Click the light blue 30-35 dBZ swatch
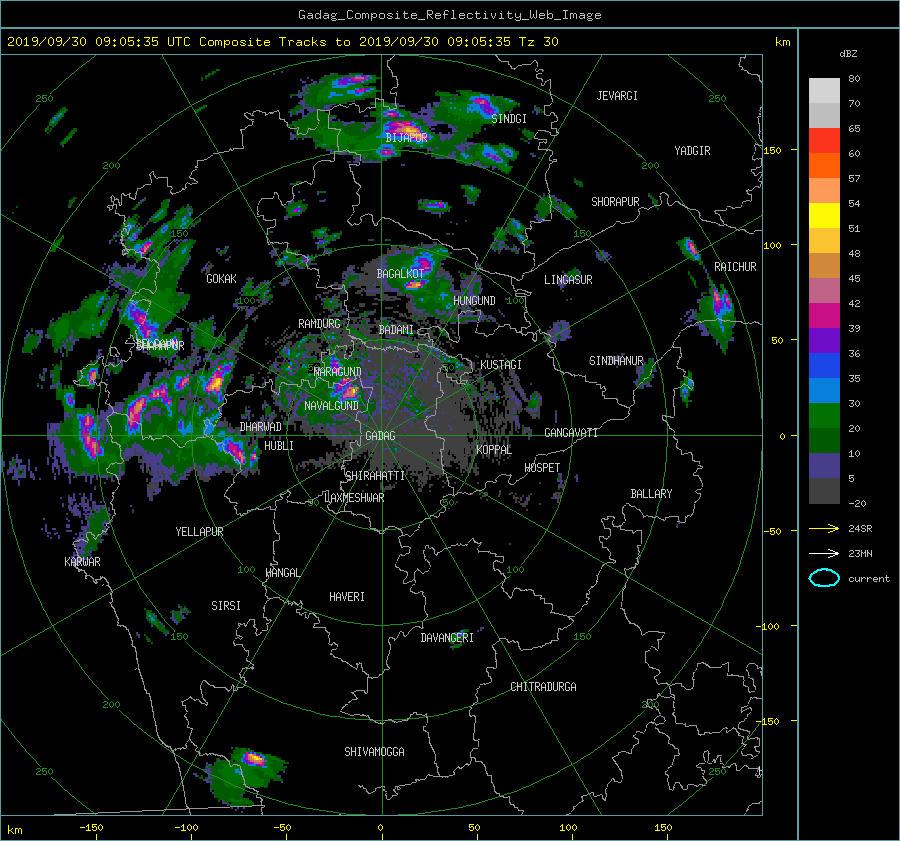Screen dimensions: 900x841 click(x=824, y=391)
